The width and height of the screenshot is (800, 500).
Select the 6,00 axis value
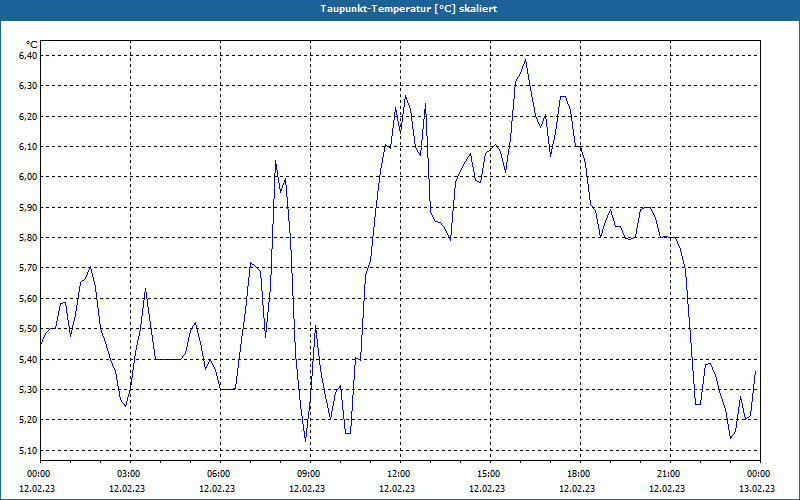28,177
